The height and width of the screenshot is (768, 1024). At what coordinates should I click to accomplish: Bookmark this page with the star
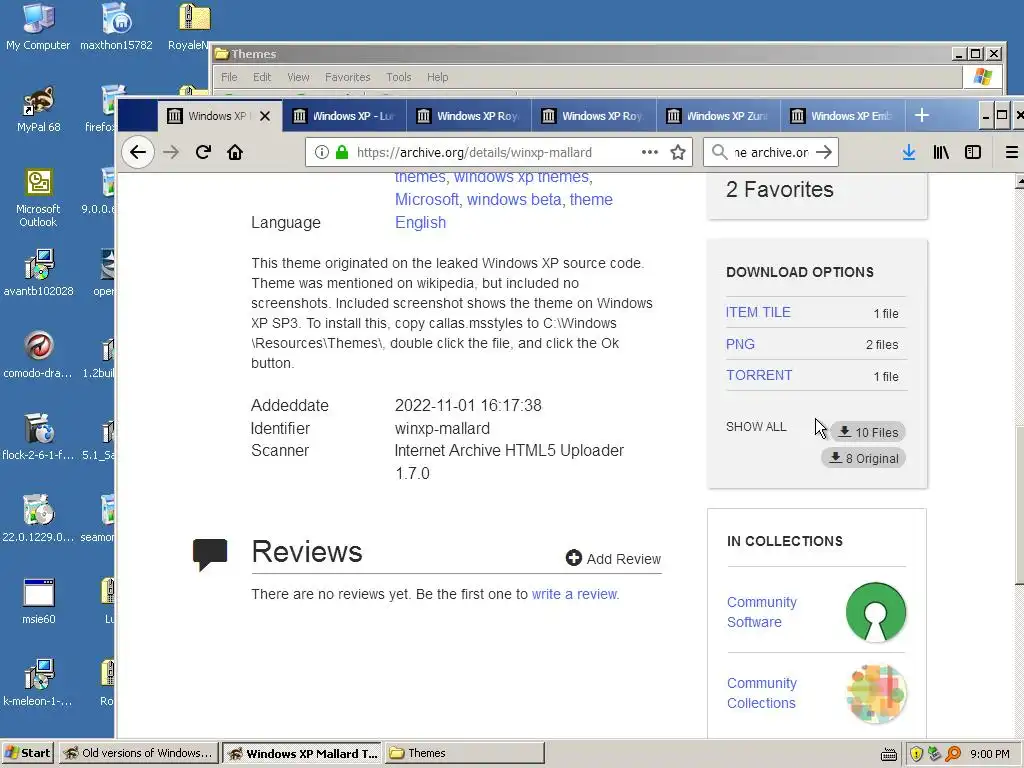tap(678, 152)
